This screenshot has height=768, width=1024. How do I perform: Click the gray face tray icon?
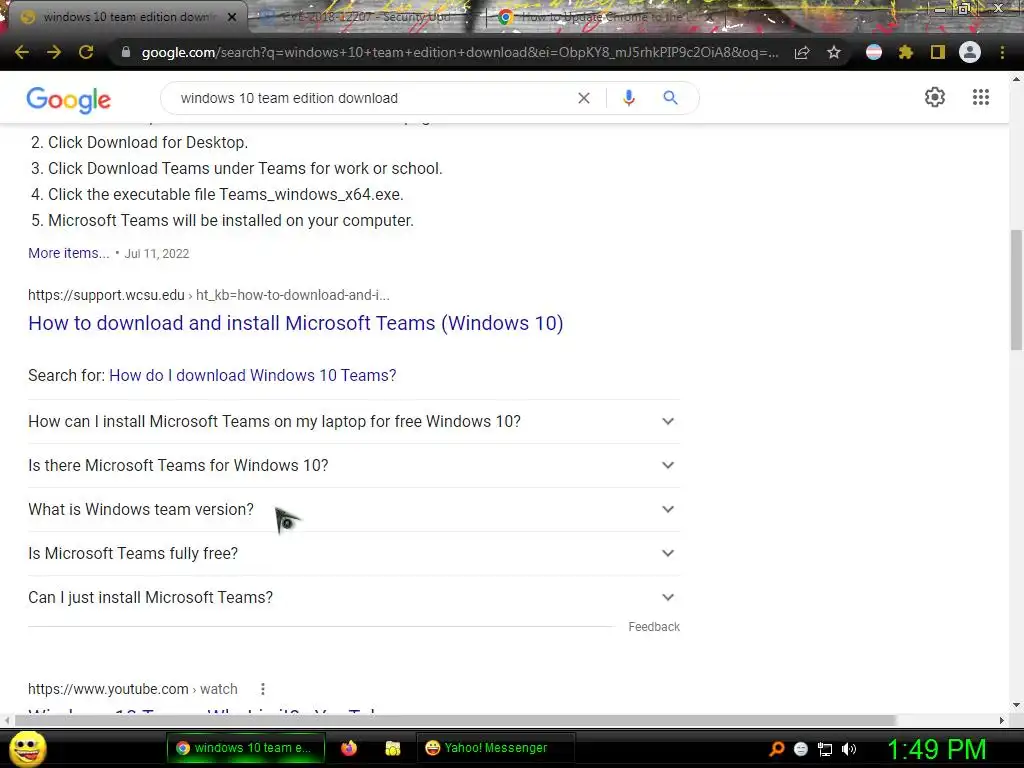pyautogui.click(x=801, y=748)
